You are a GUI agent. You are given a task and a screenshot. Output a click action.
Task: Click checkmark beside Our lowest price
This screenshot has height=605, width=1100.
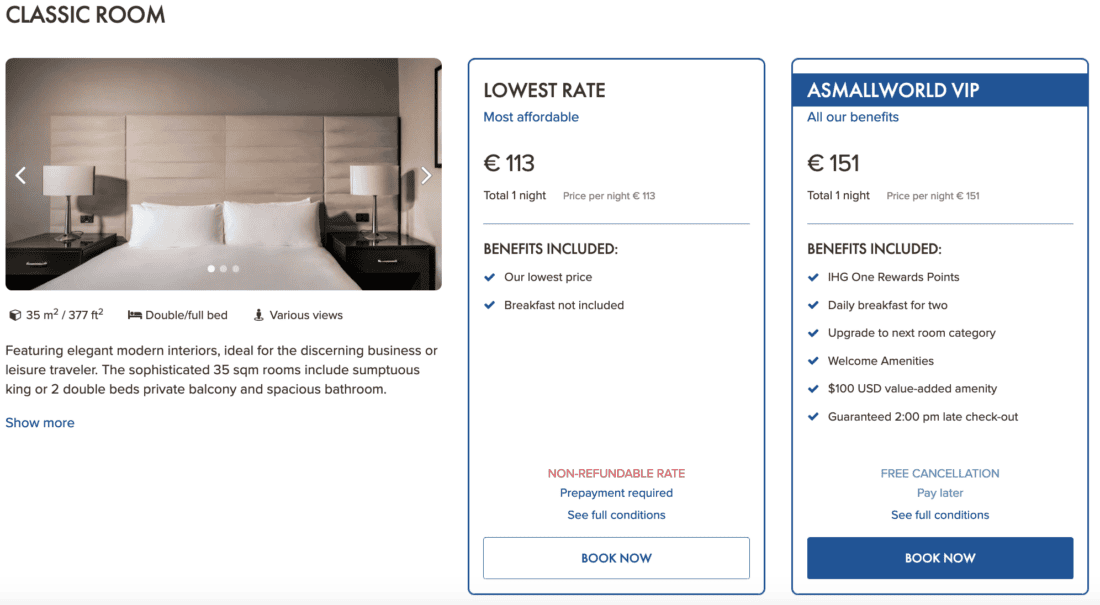point(490,277)
